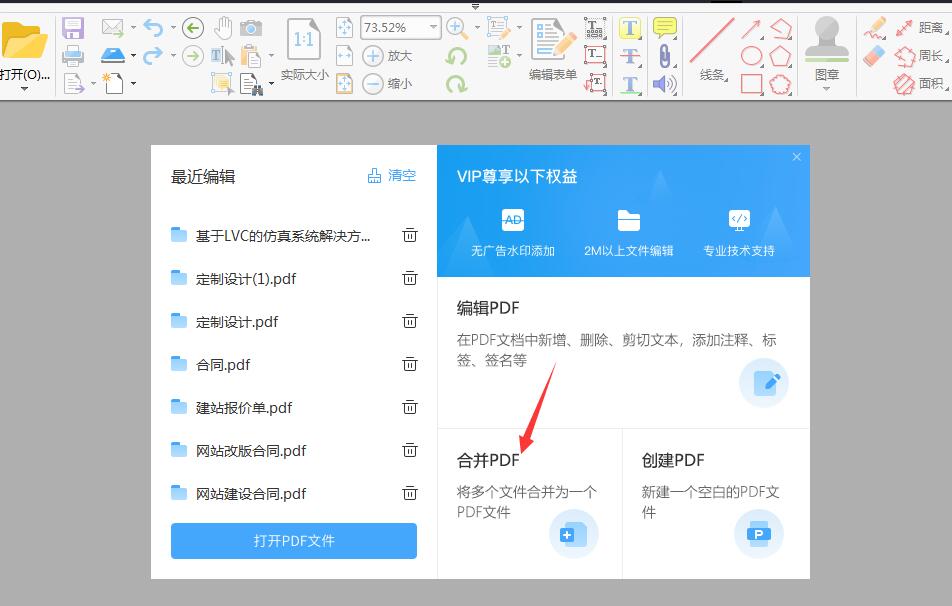Click the arrow drawing tool
This screenshot has width=952, height=606.
(x=751, y=28)
